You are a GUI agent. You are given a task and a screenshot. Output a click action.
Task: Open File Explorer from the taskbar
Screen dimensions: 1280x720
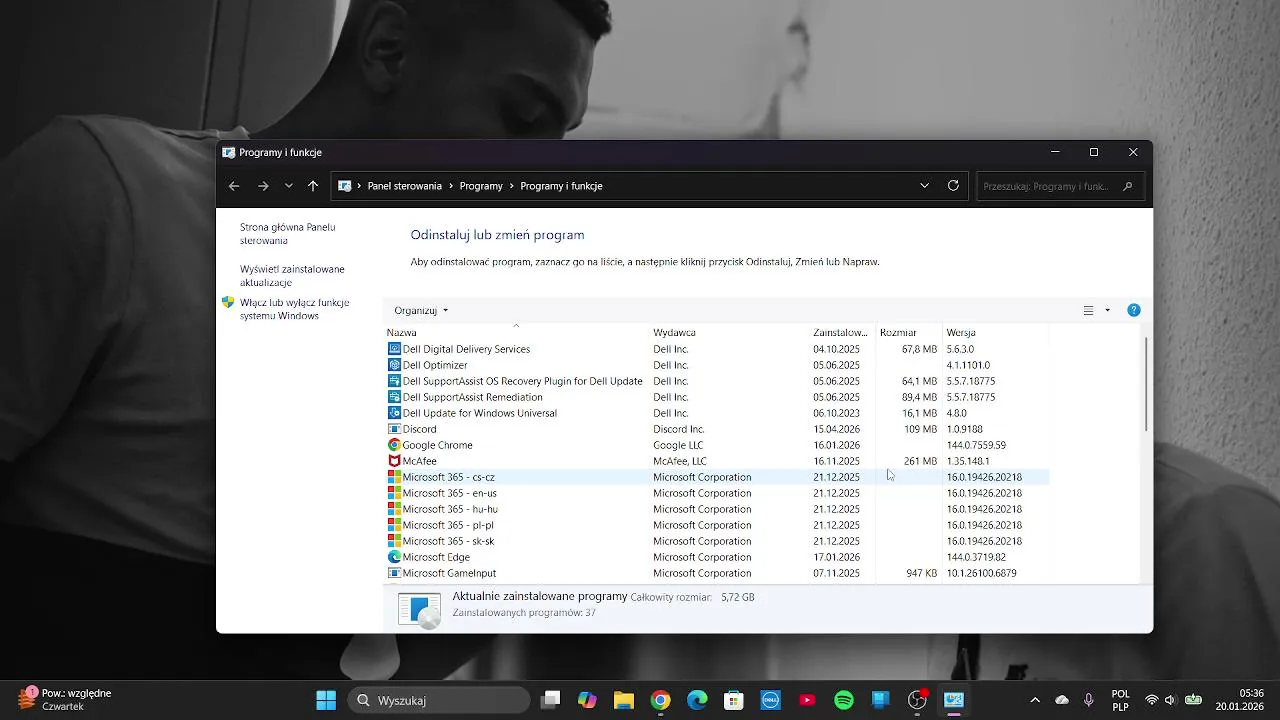point(623,700)
